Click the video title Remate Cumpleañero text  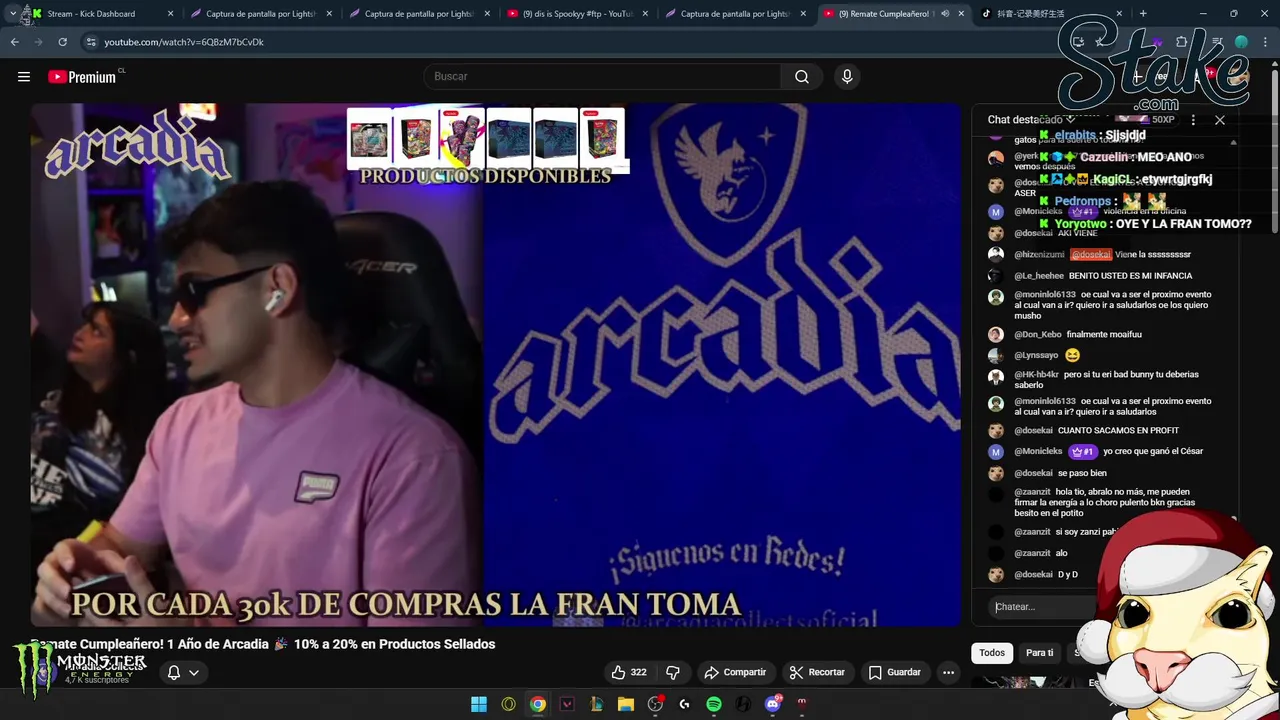[262, 644]
